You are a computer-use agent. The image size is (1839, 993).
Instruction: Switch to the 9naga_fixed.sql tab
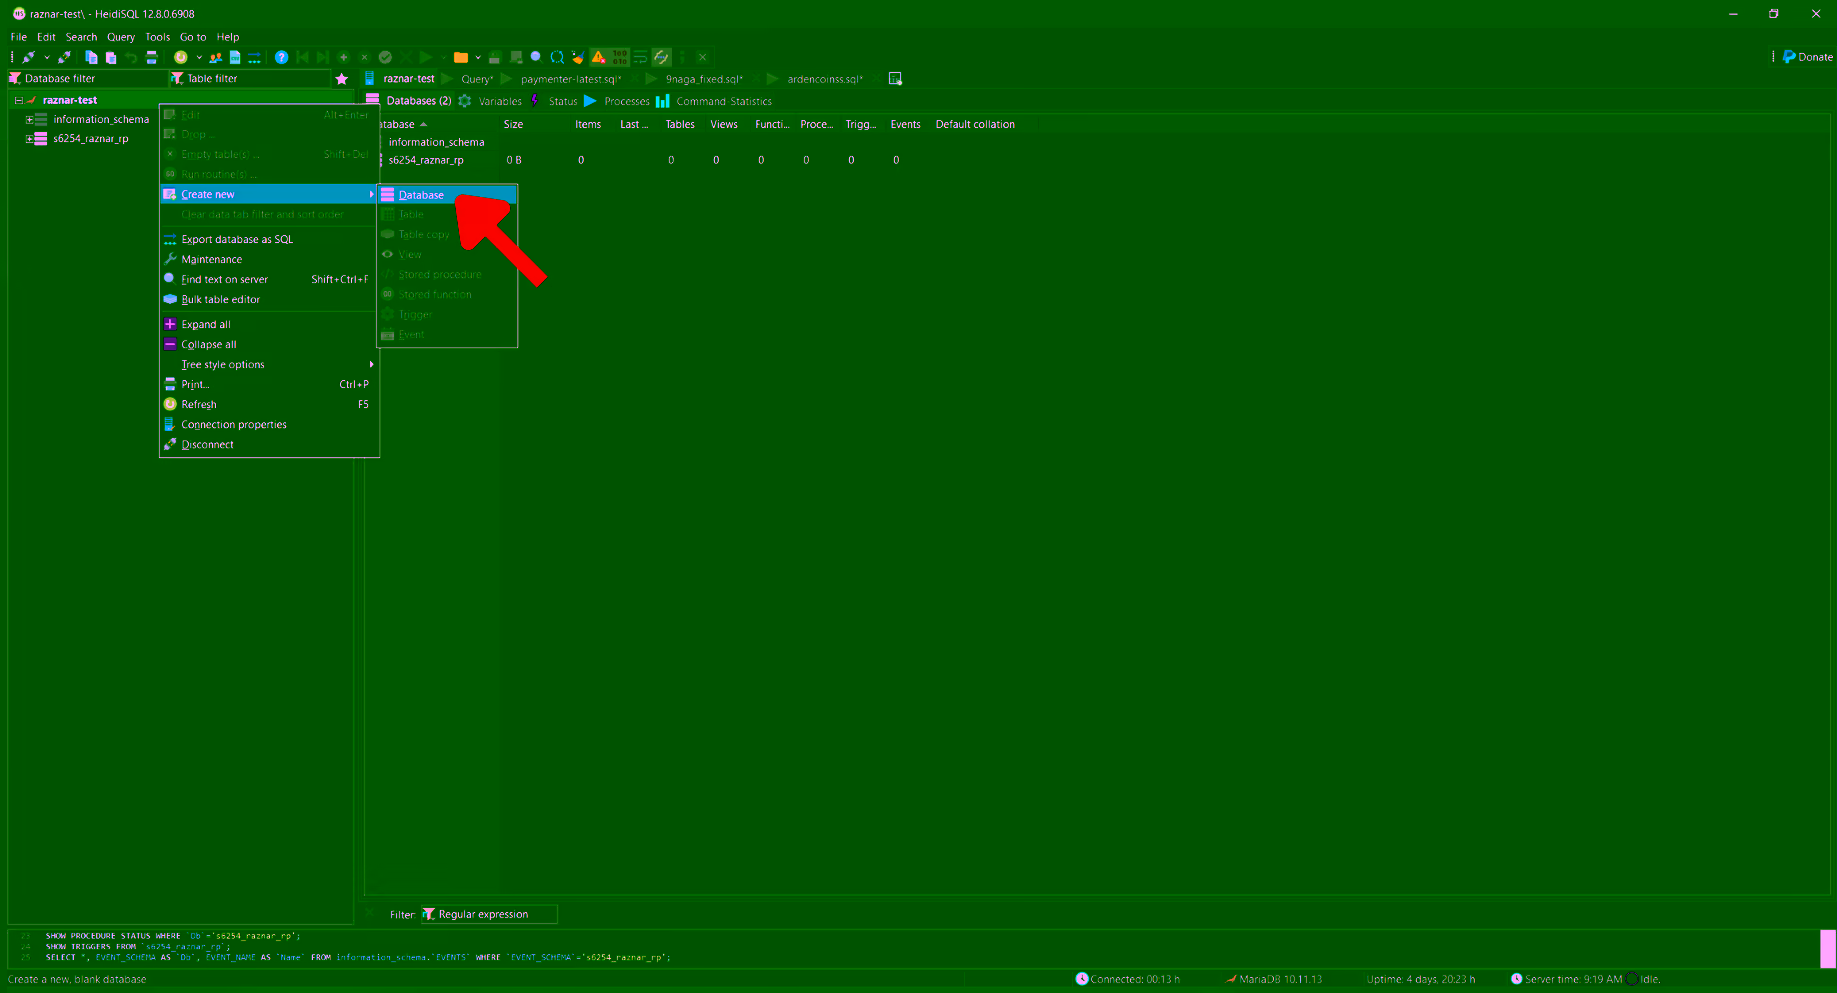(x=703, y=79)
